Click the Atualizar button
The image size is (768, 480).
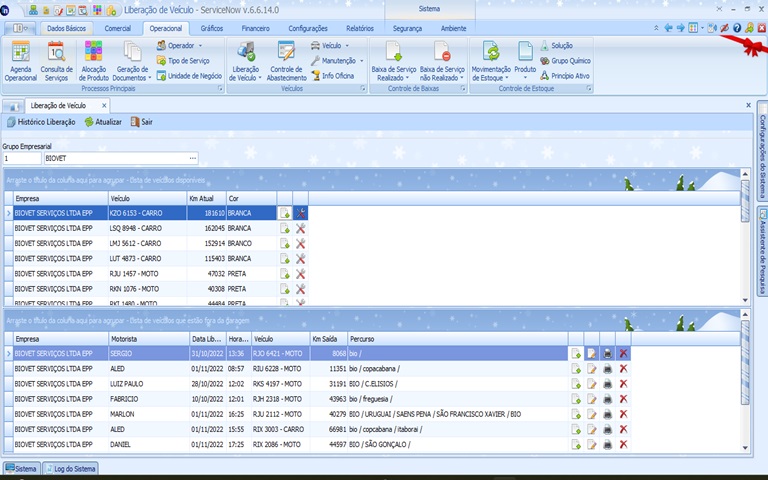coord(103,122)
